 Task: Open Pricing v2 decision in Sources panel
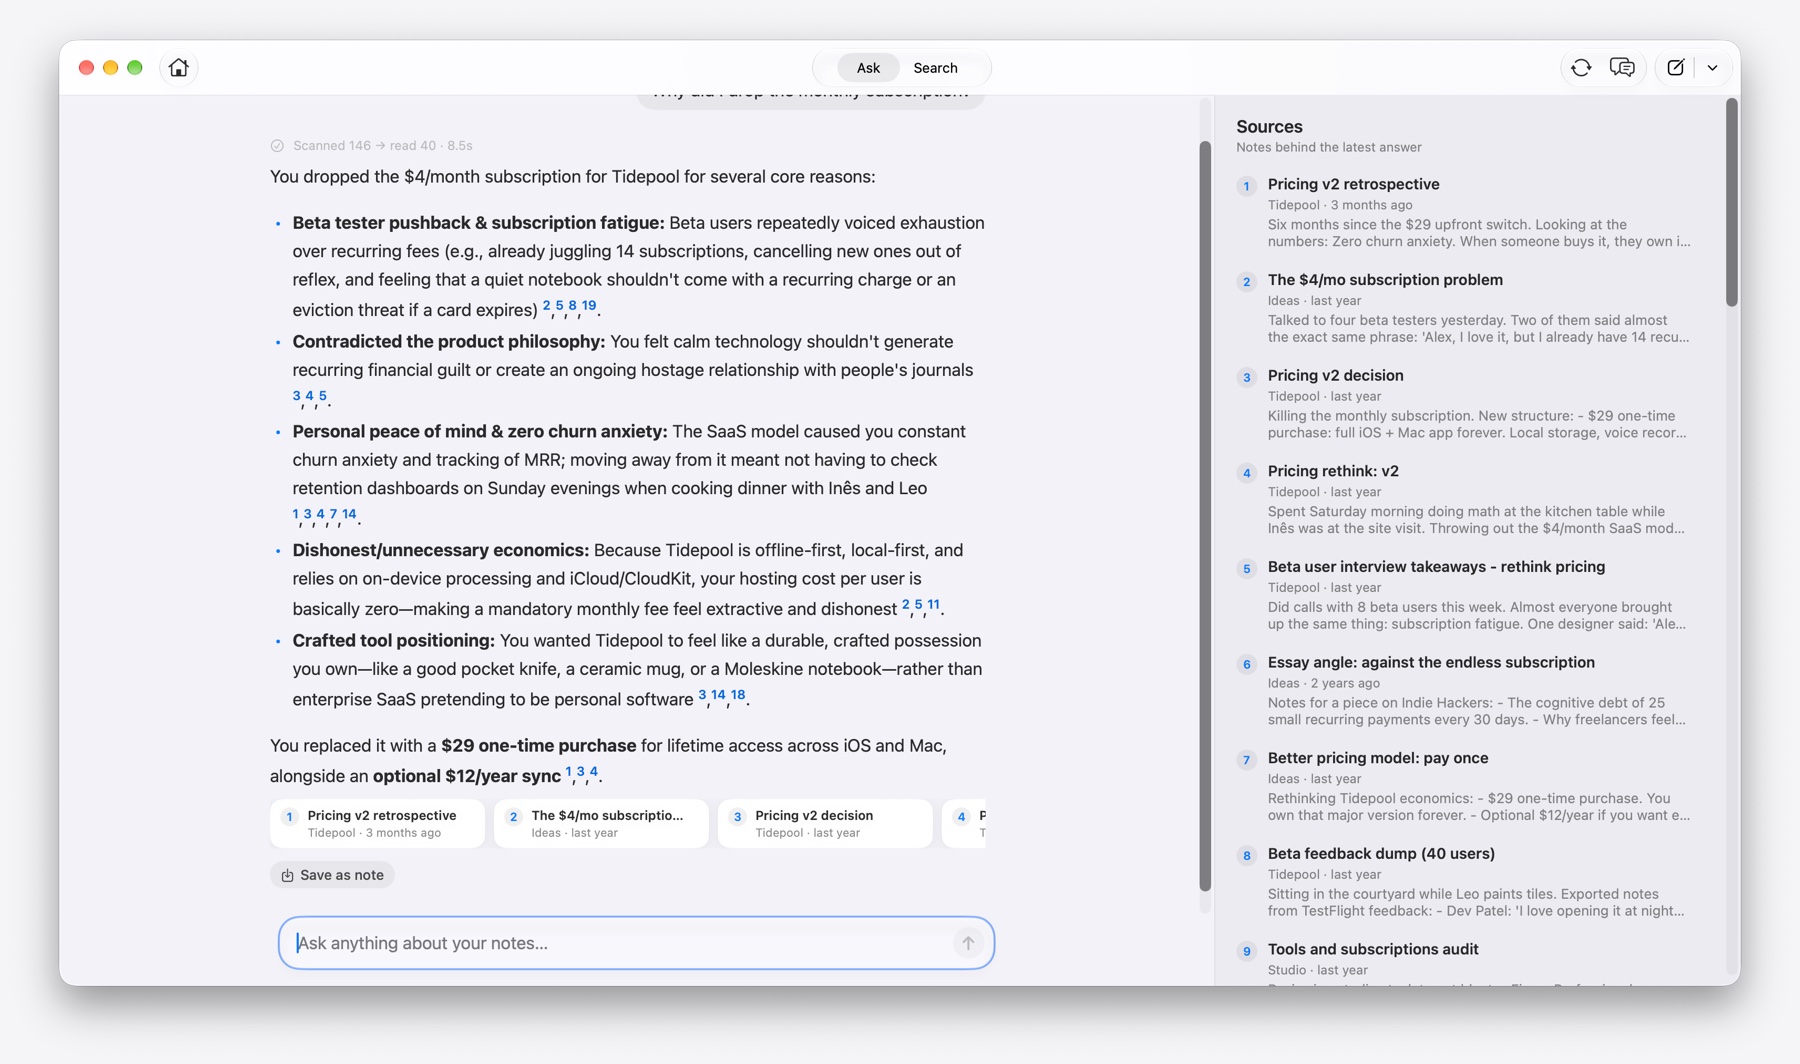pos(1465,405)
